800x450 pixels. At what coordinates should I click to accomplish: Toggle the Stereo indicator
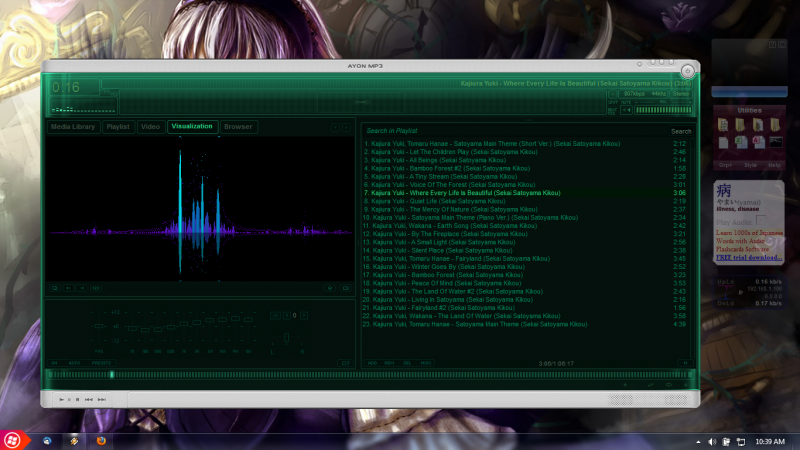[681, 94]
